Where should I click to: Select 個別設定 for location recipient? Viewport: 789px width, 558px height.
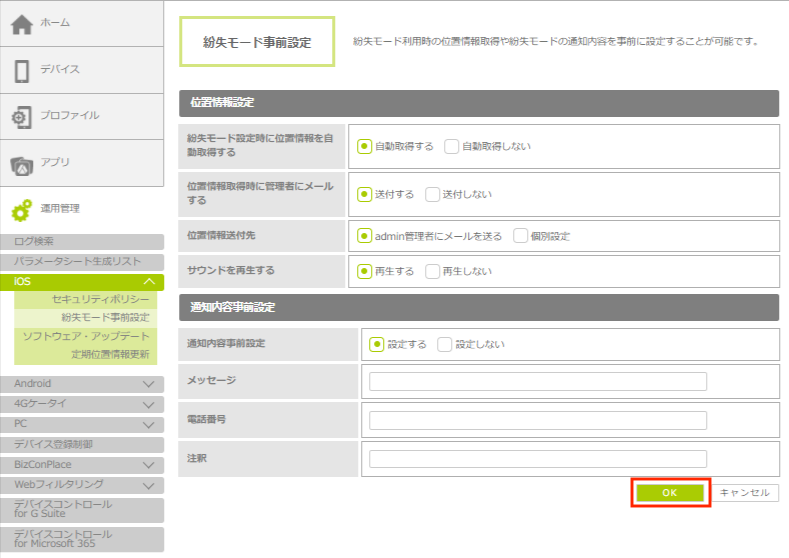521,236
